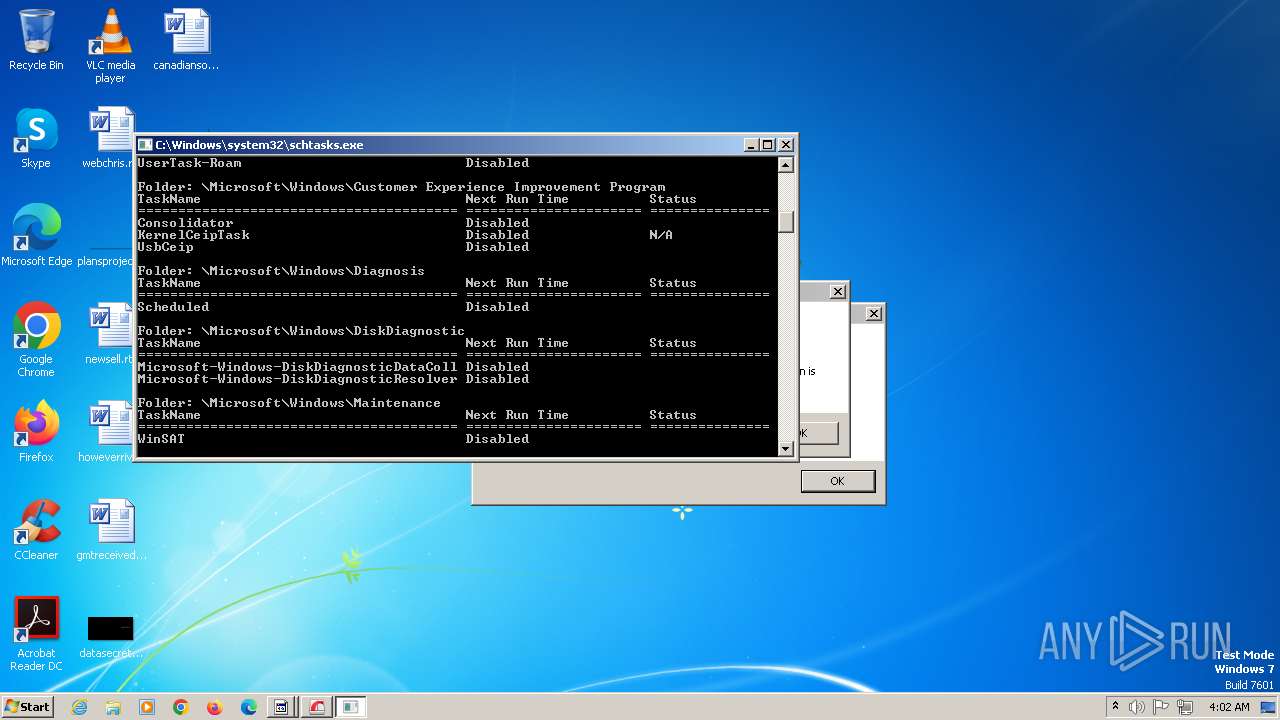Open the schtasks console system menu icon

[x=145, y=145]
